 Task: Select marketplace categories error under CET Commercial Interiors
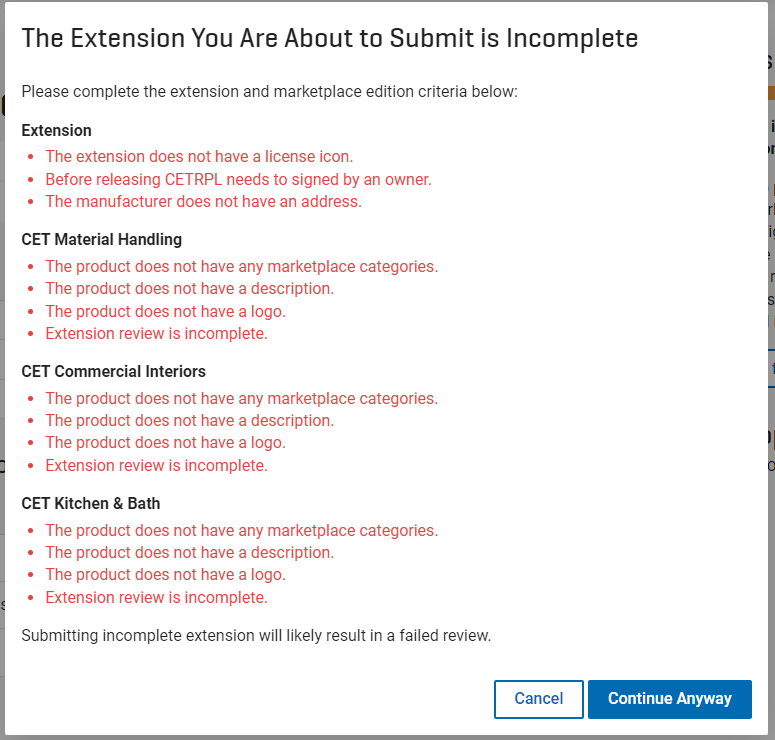pos(242,398)
